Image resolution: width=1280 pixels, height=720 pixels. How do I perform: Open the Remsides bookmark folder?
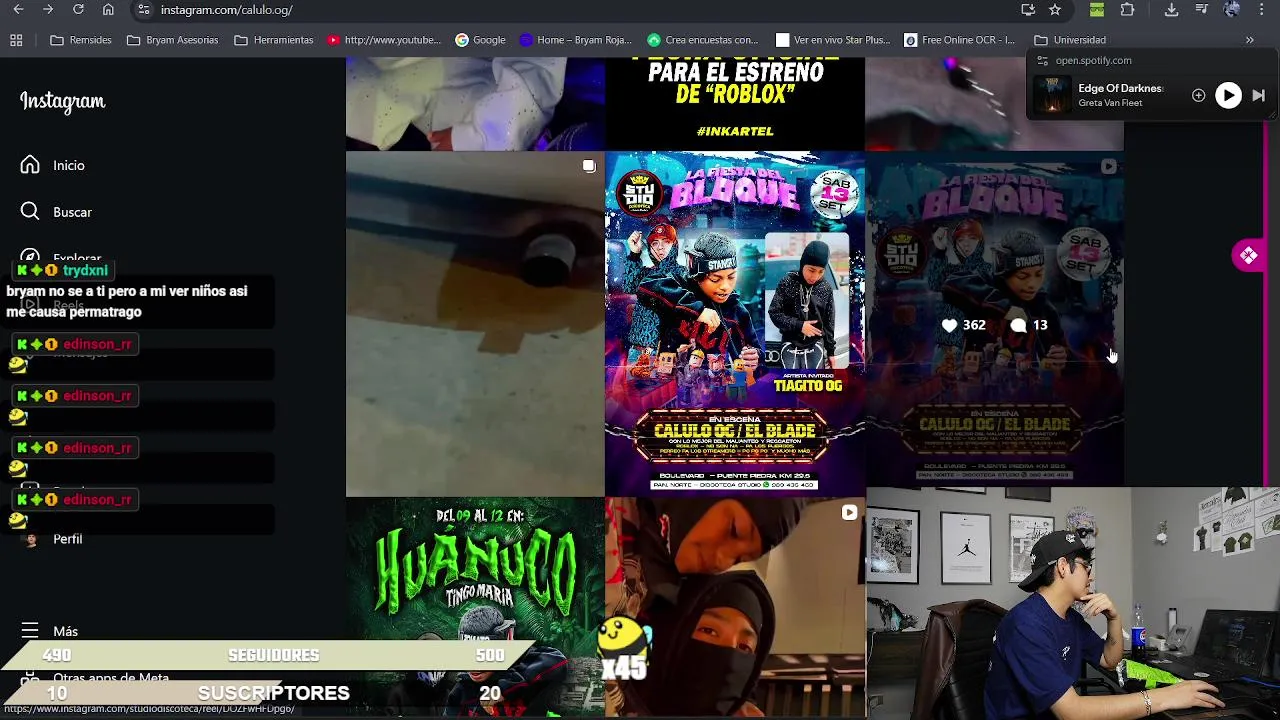pyautogui.click(x=81, y=40)
